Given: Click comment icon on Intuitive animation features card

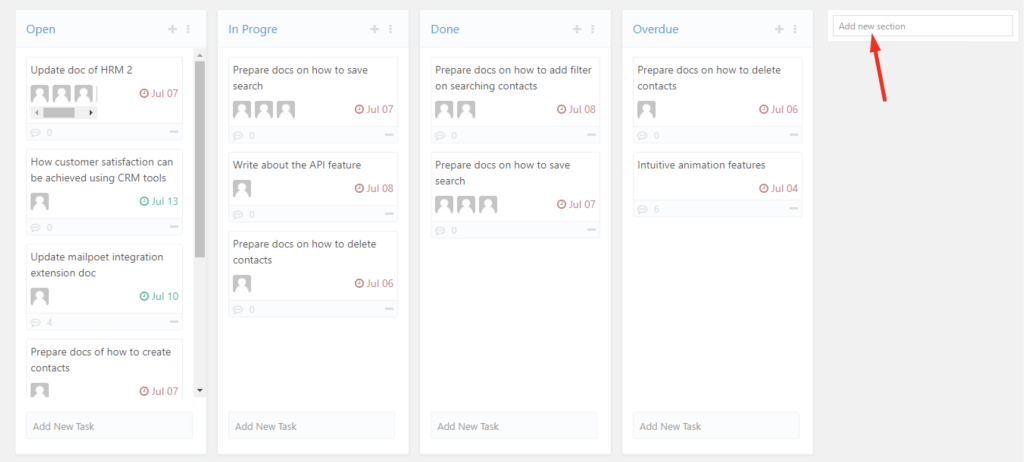Looking at the screenshot, I should pos(643,209).
